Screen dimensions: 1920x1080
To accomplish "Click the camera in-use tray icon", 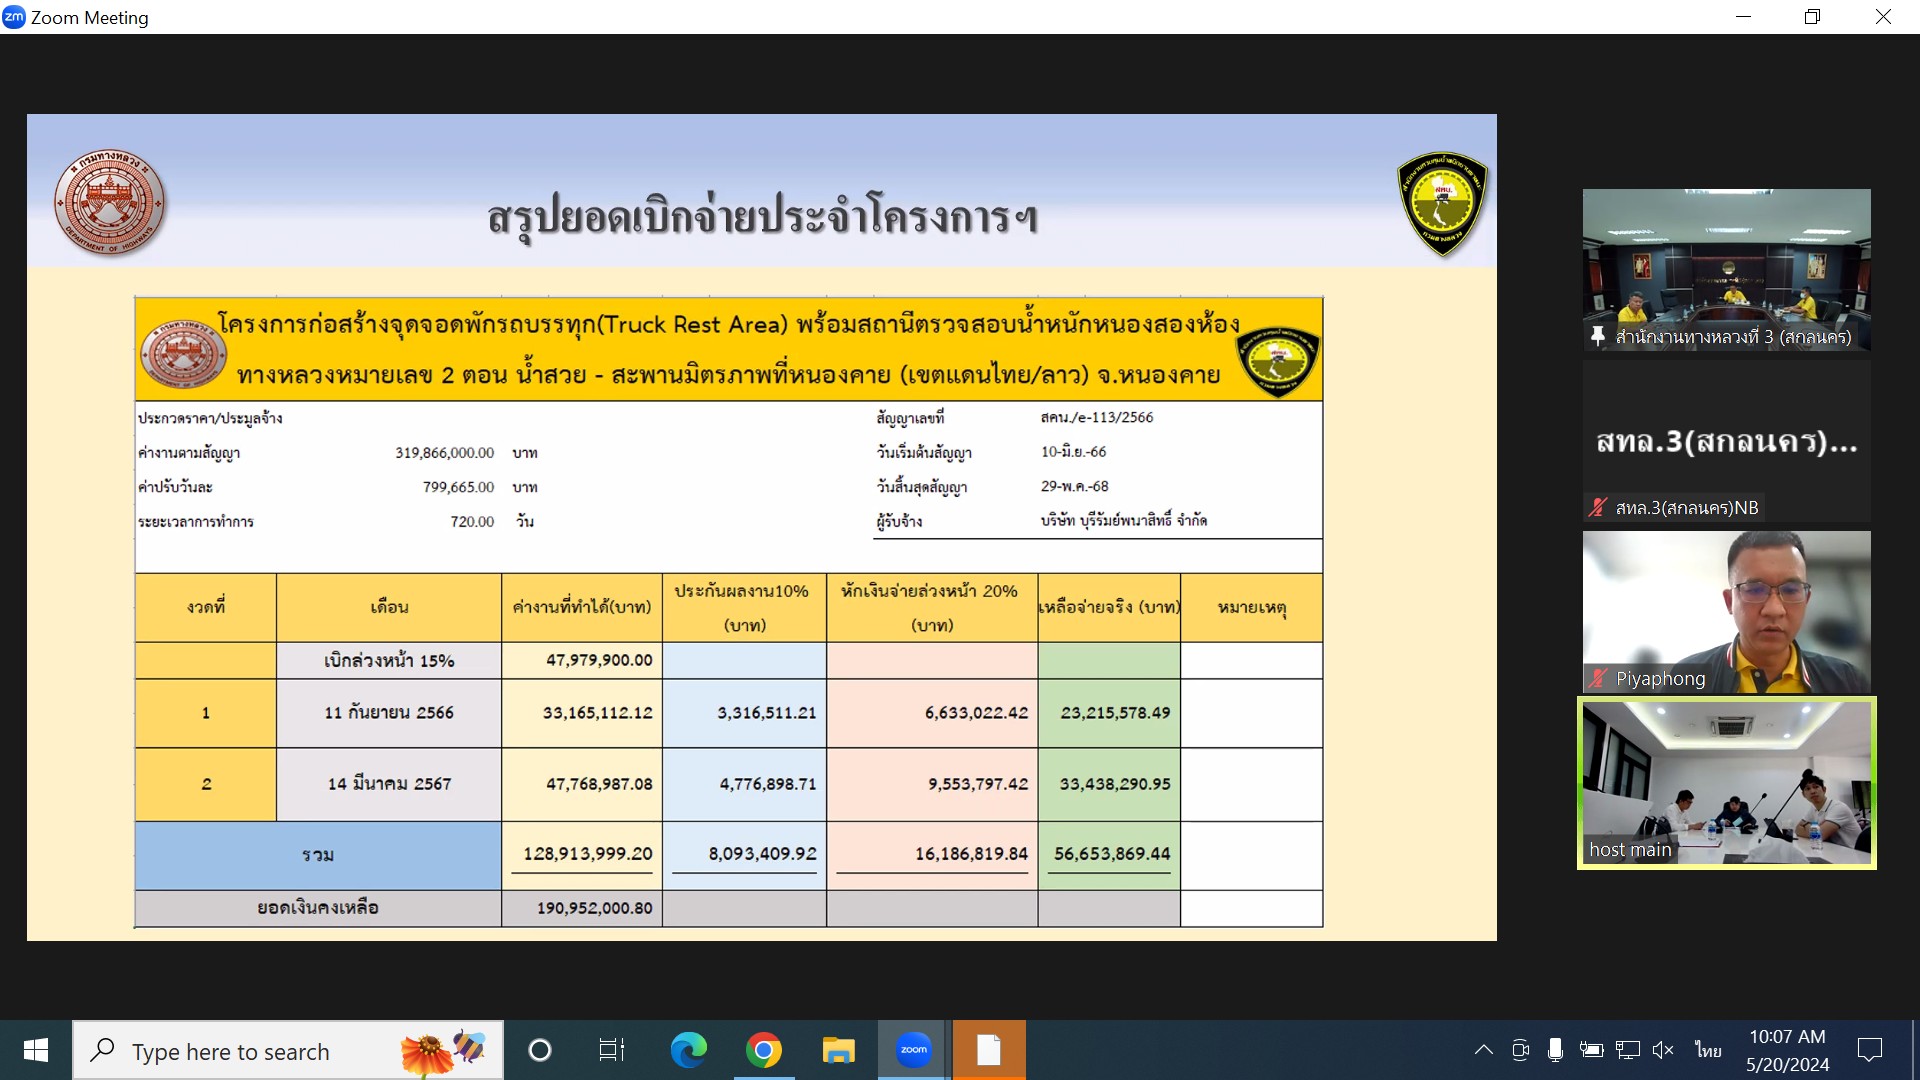I will 1520,1050.
